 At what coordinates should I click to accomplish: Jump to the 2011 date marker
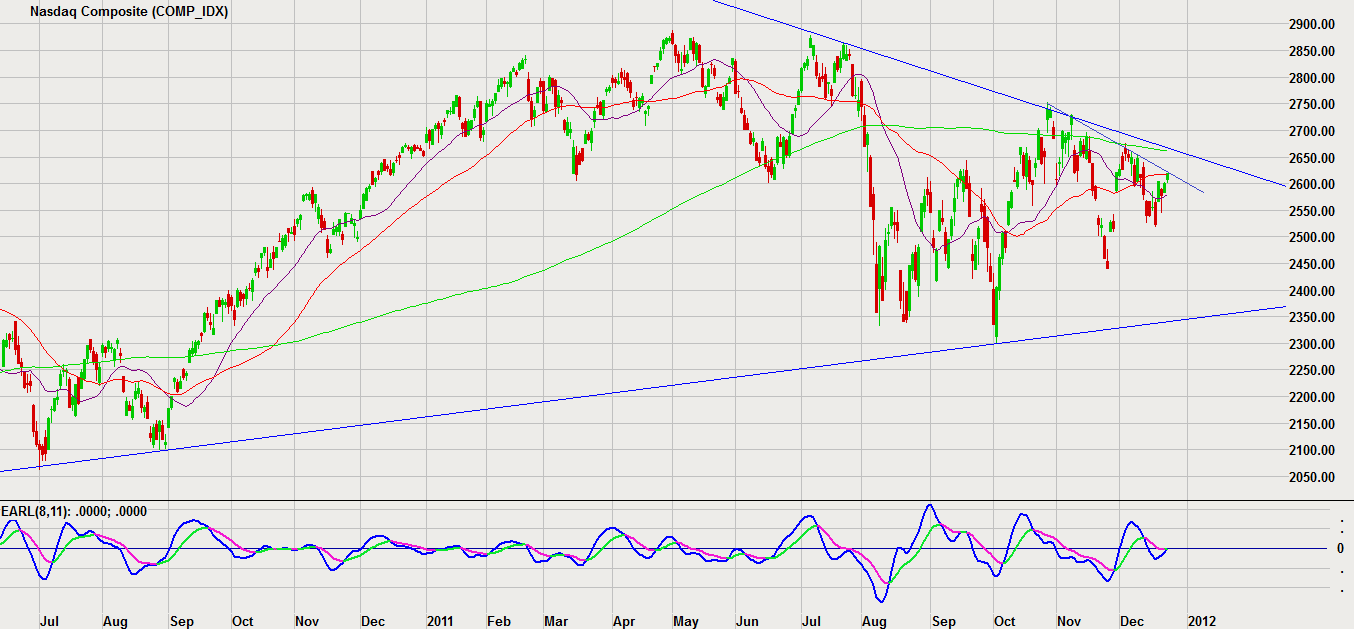[x=440, y=621]
